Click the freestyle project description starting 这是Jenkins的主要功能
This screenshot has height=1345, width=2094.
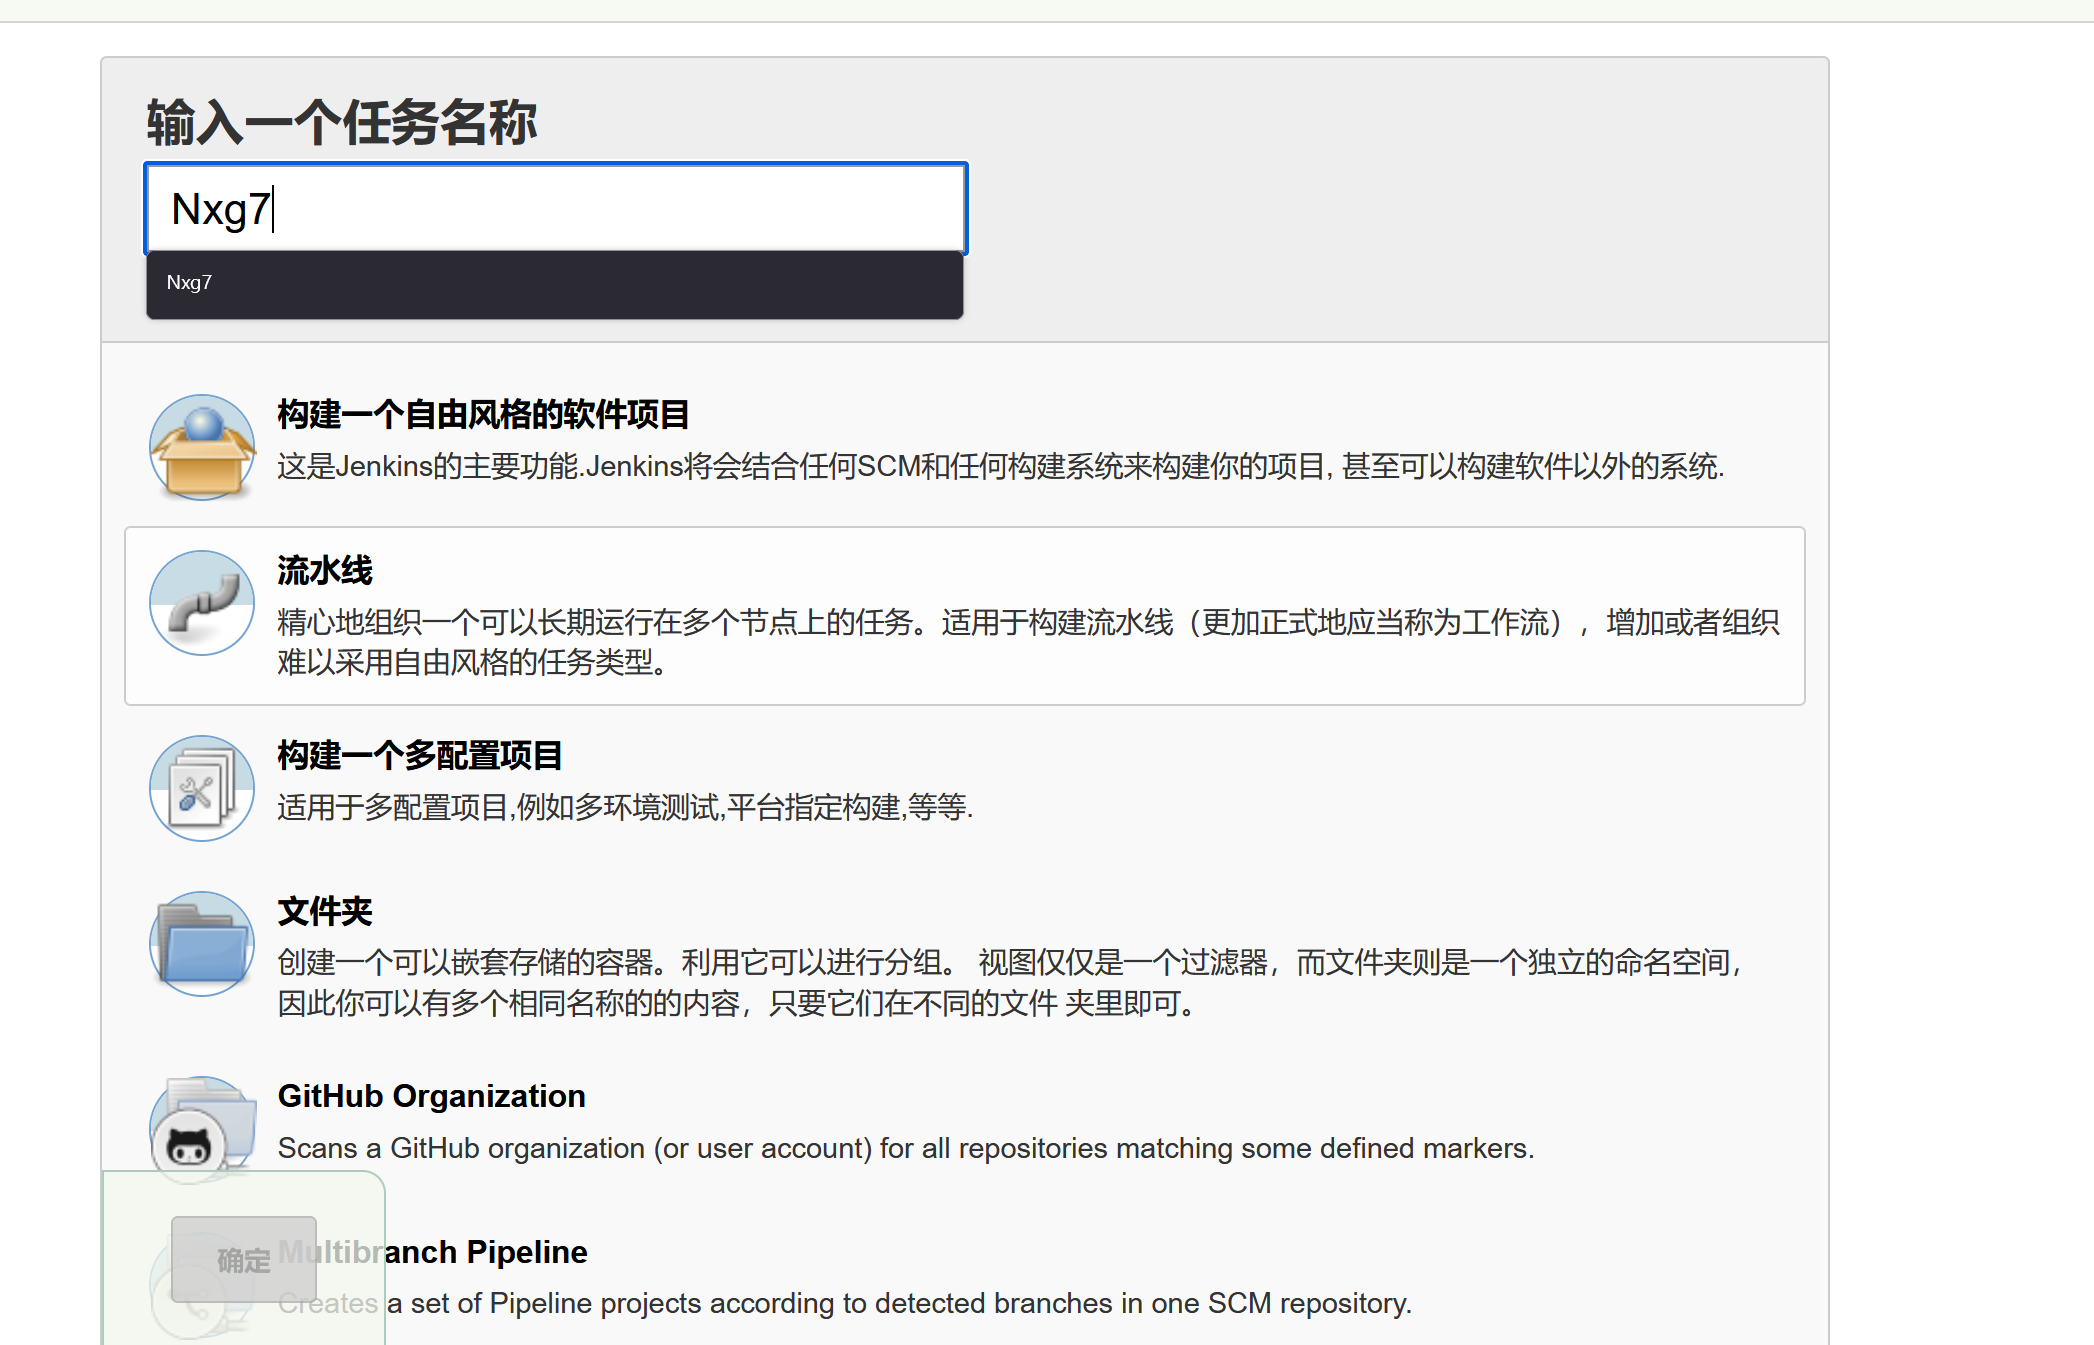1001,466
